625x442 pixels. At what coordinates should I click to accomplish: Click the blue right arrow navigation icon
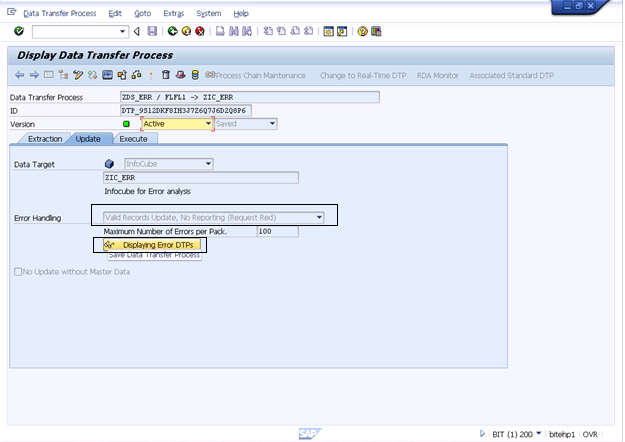pyautogui.click(x=34, y=75)
